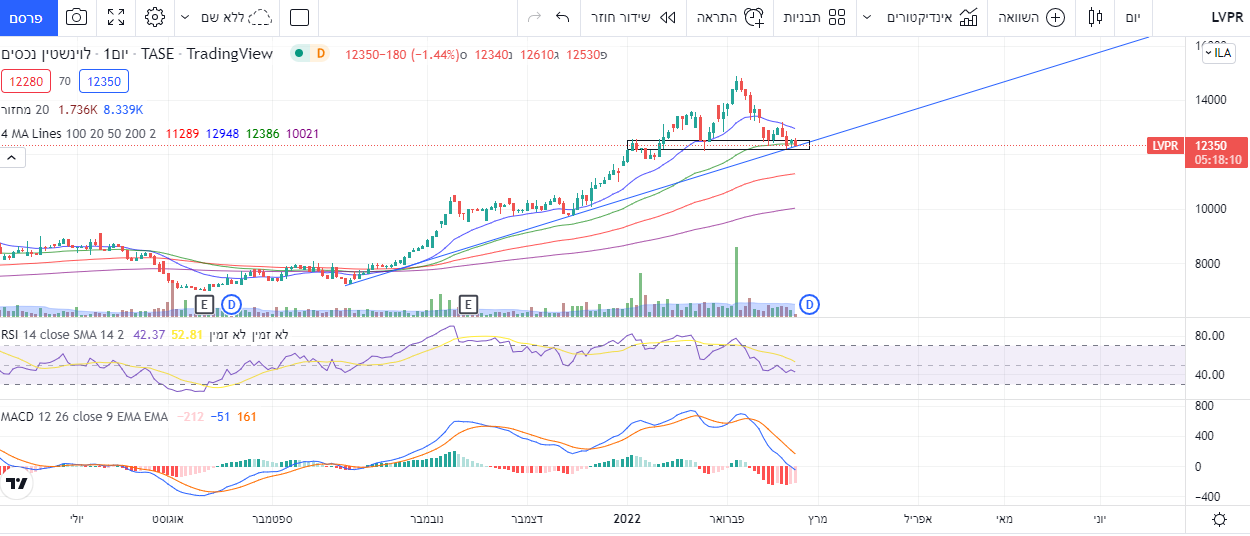The image size is (1250, 536).
Task: Open the ILA currency dropdown
Action: [1217, 53]
